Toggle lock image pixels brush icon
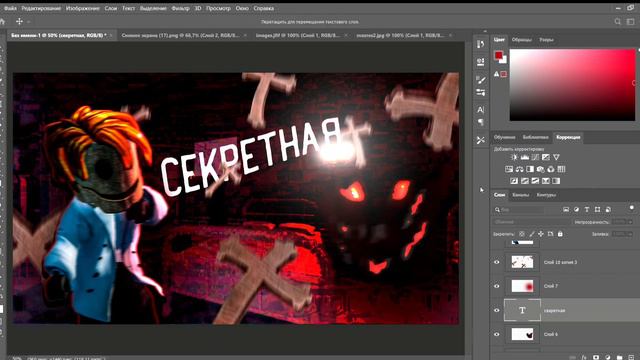Screen dimensions: 640x360 531,234
